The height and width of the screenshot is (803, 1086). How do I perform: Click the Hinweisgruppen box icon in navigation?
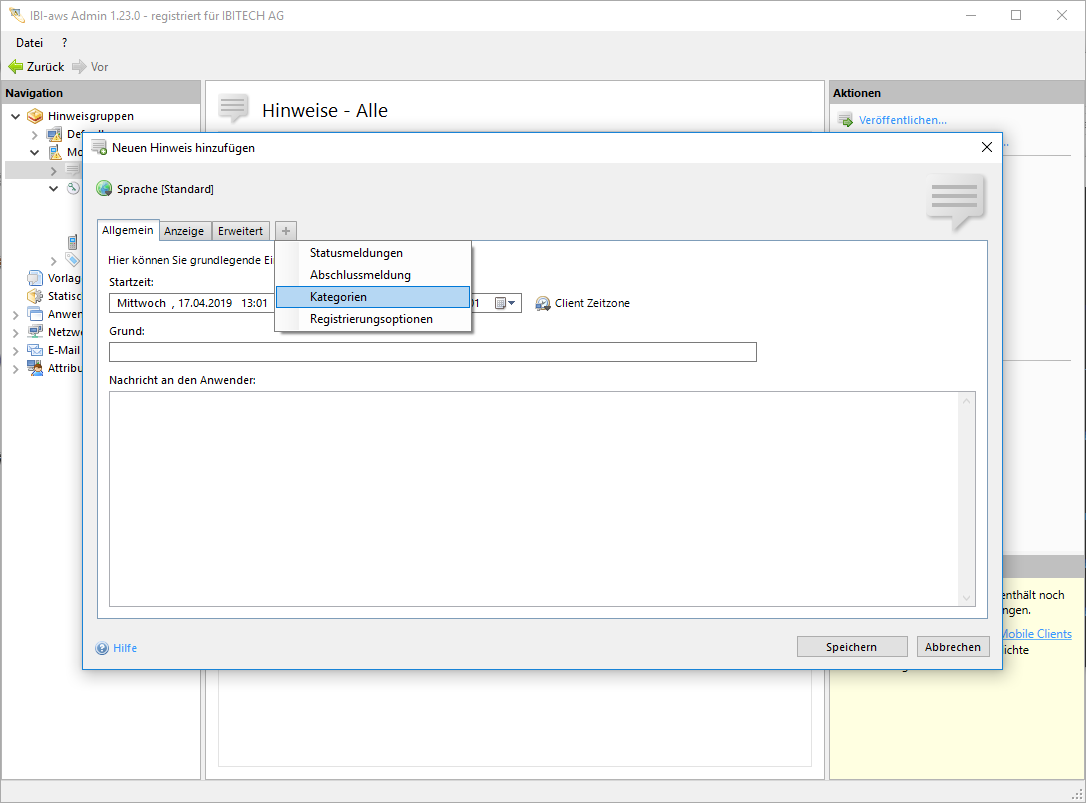pyautogui.click(x=36, y=116)
